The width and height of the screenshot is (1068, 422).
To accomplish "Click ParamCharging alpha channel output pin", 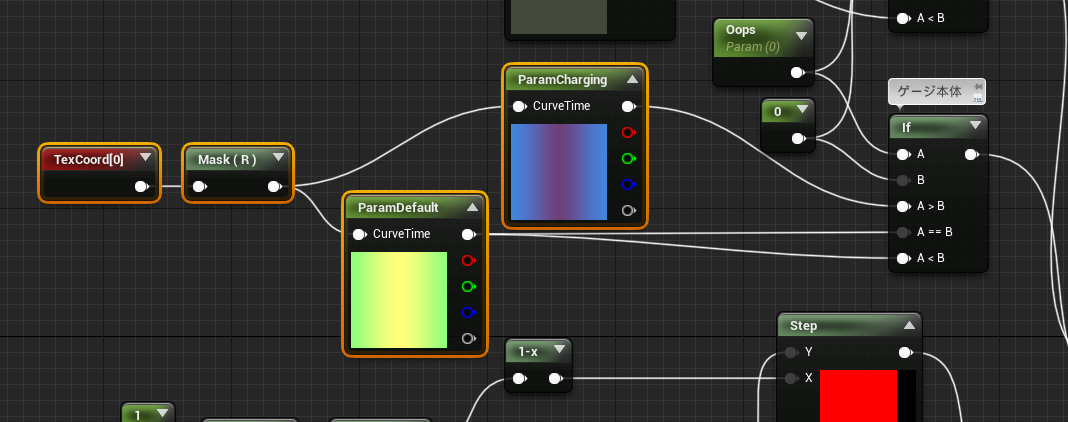I will point(629,210).
